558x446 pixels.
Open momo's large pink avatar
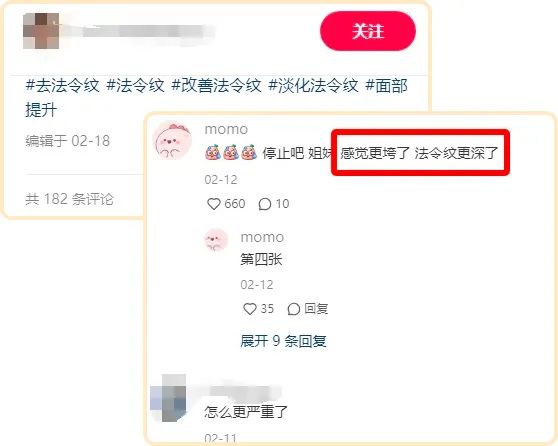click(172, 140)
